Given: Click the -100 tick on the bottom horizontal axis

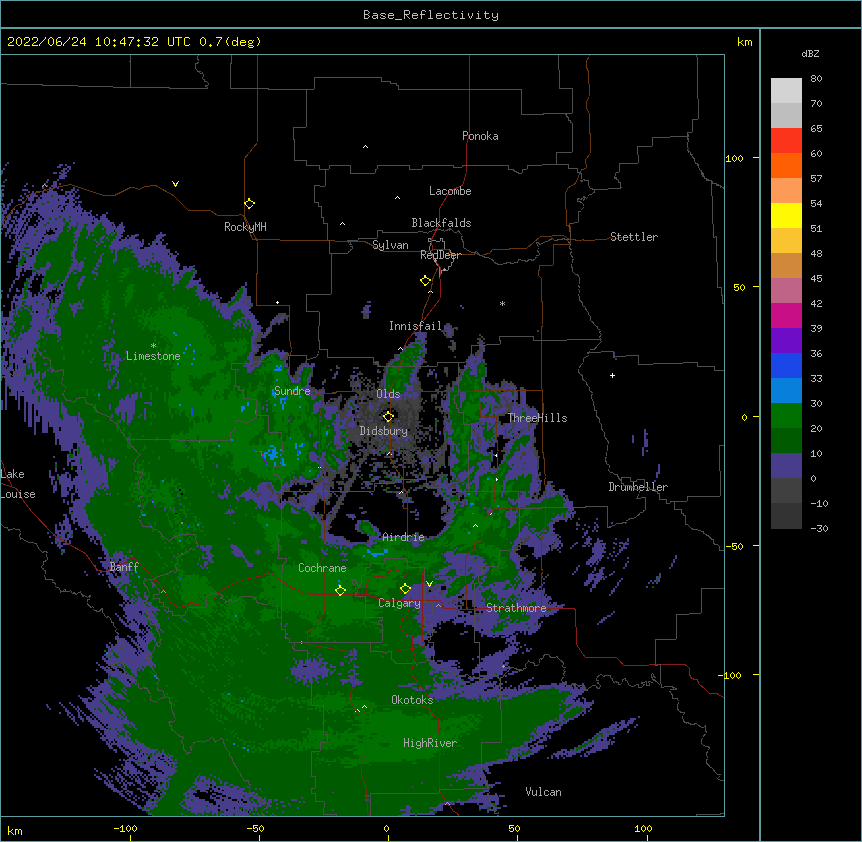Looking at the screenshot, I should pos(125,828).
